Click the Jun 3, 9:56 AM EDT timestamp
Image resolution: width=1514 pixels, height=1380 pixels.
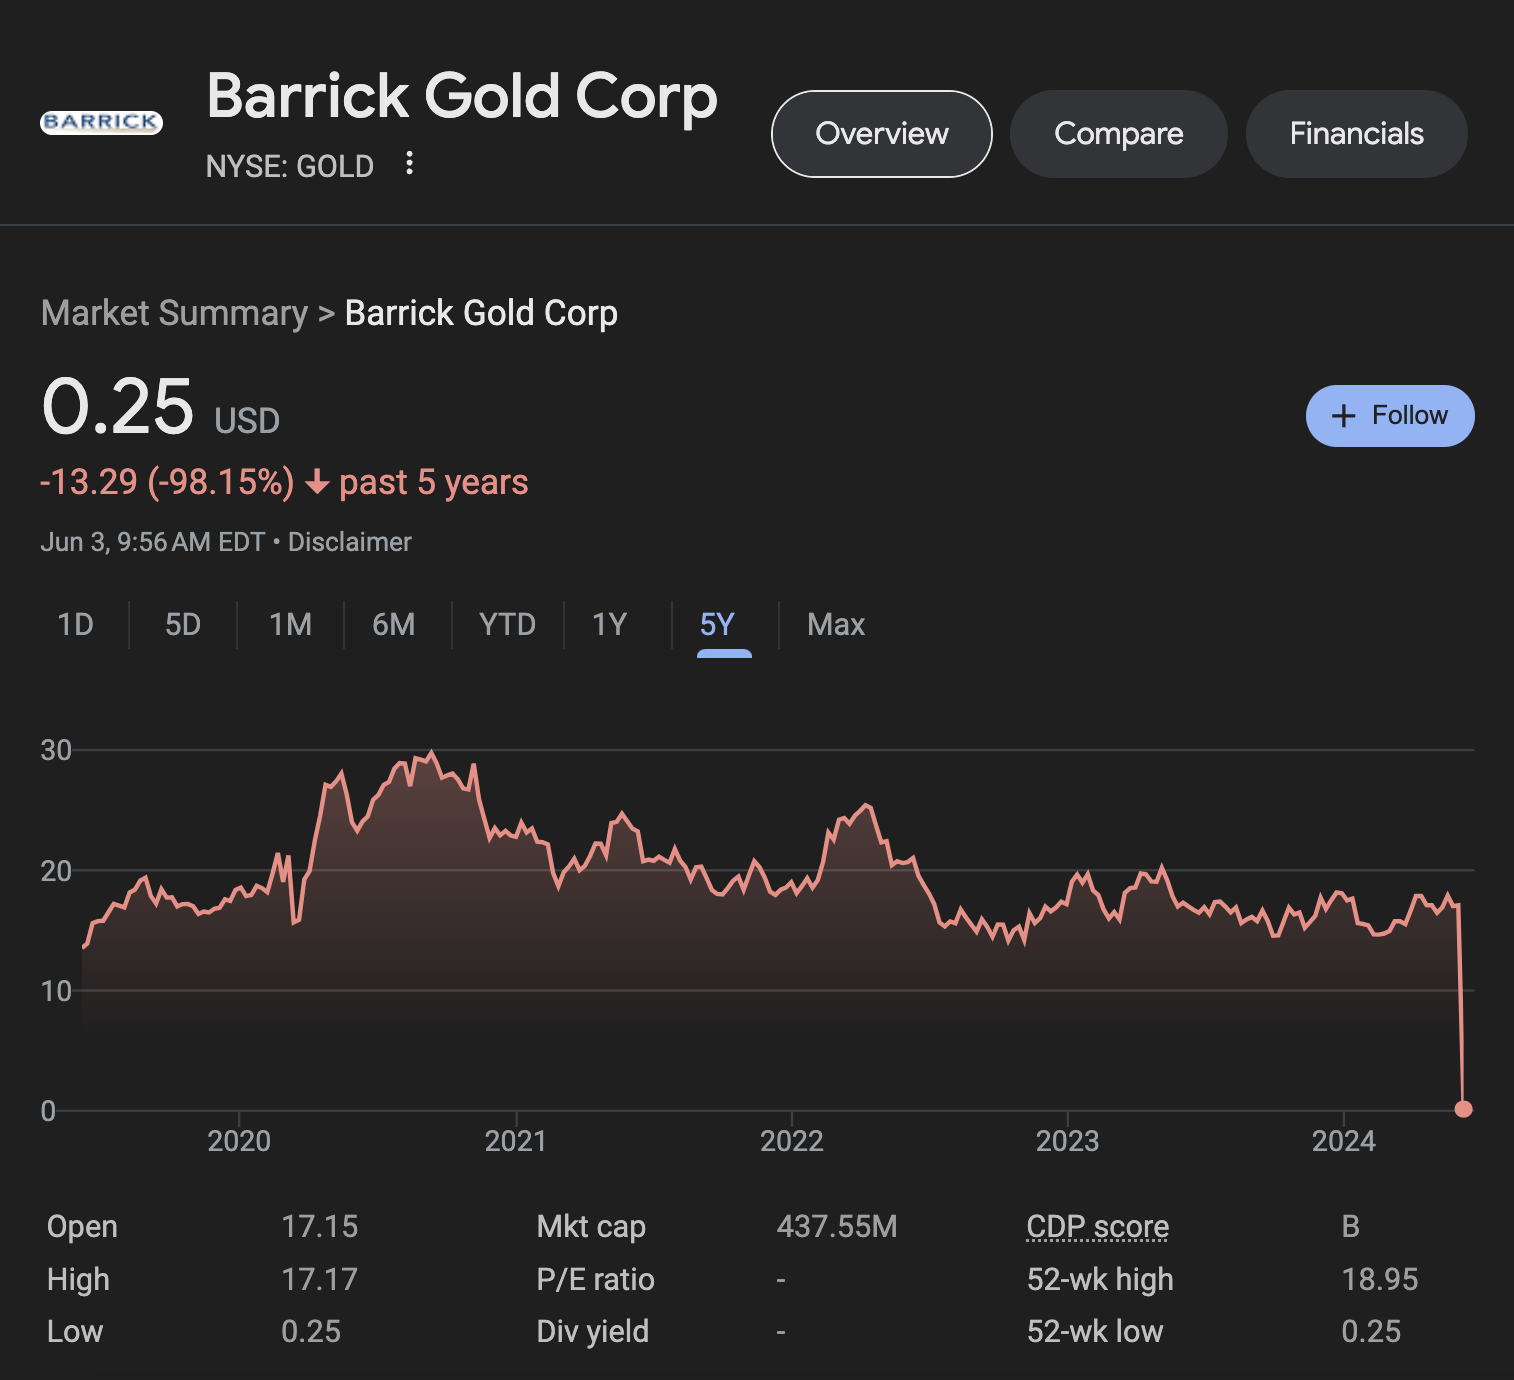click(x=153, y=542)
